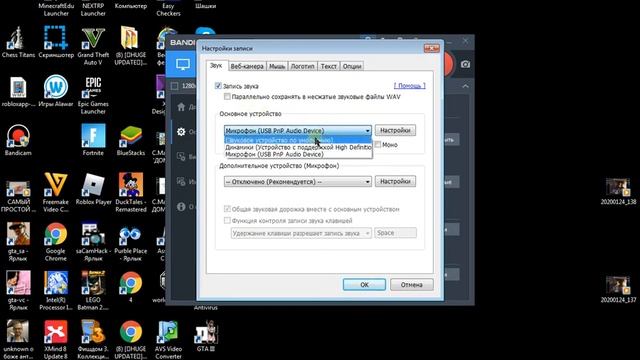This screenshot has height=360, width=640.
Task: Open Bandicam settings gear sidebar icon
Action: pos(181,131)
